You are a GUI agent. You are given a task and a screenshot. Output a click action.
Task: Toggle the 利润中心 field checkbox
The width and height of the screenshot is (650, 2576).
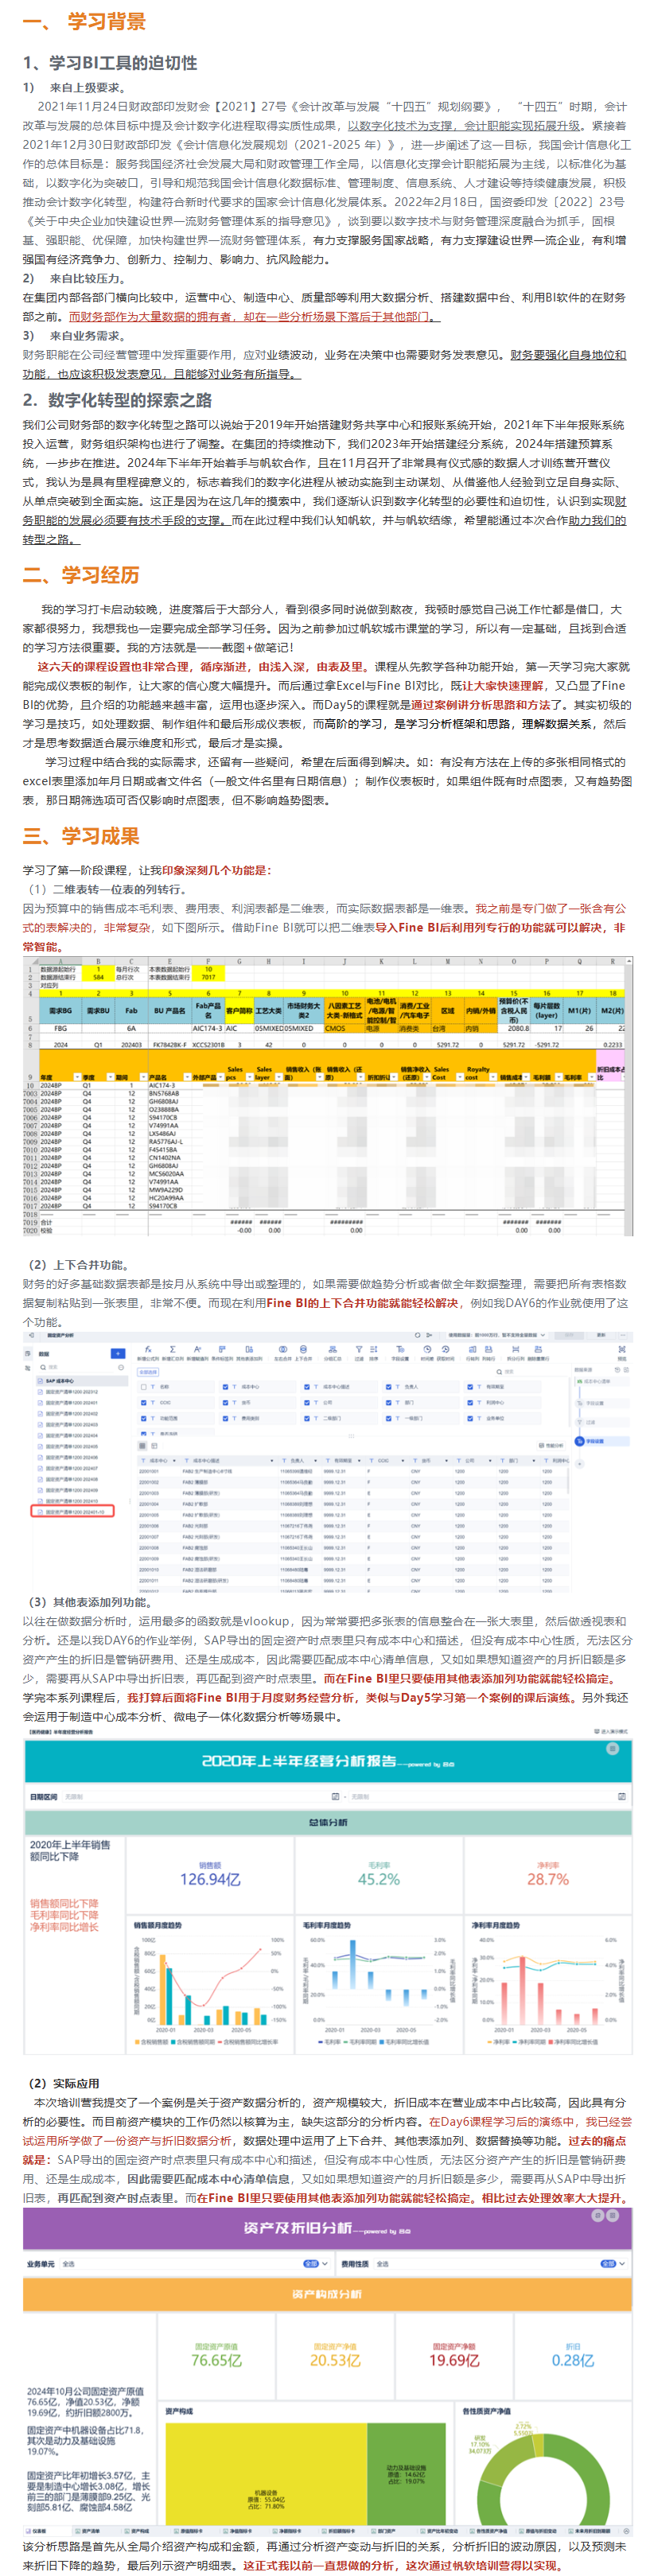click(x=470, y=1402)
